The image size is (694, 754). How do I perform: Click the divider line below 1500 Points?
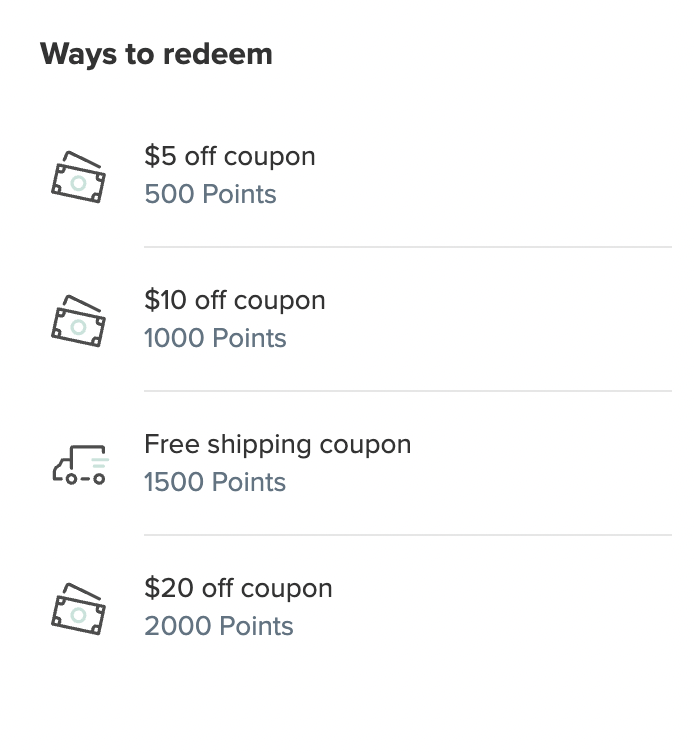click(407, 535)
